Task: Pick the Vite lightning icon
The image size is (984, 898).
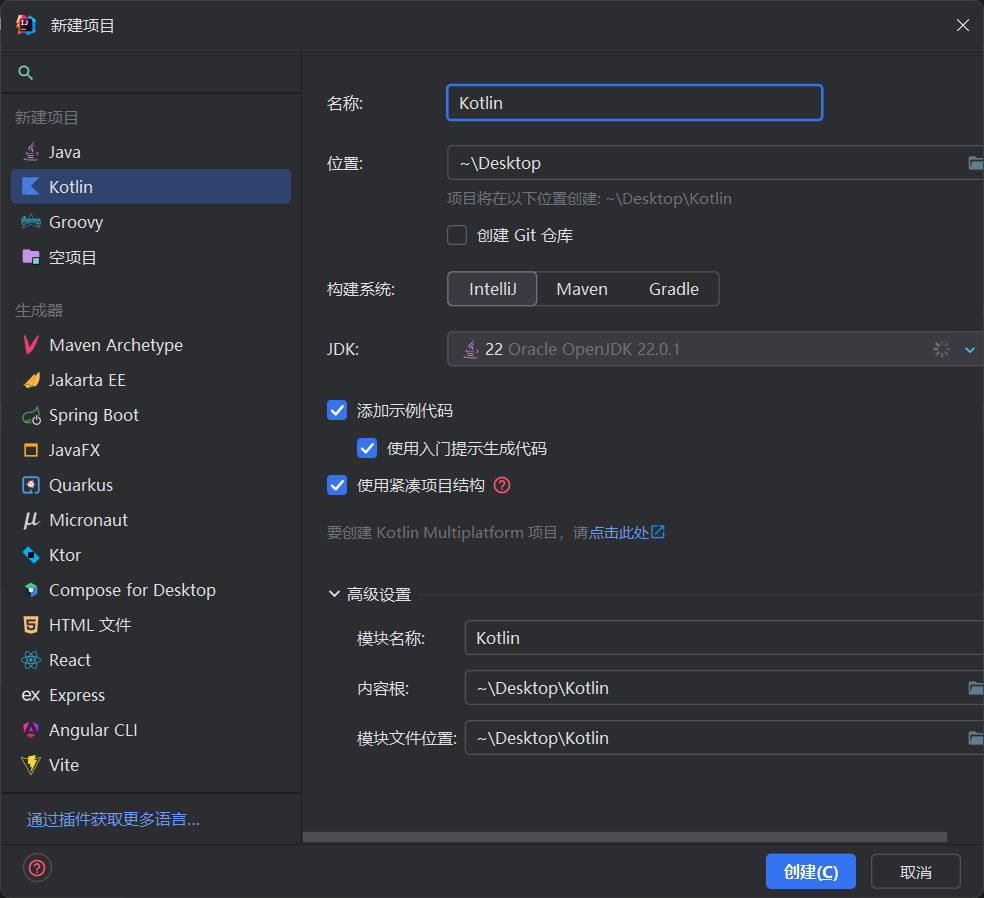Action: 31,765
